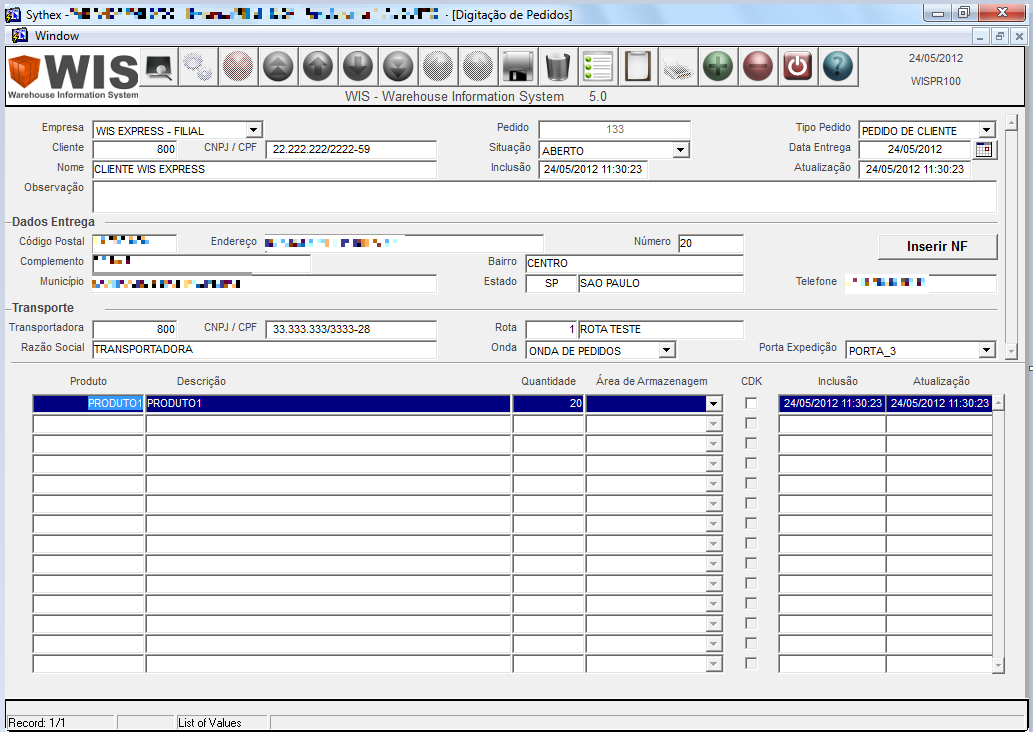Open the List of Values icon
Viewport: 1033px width, 732px height.
click(x=597, y=66)
